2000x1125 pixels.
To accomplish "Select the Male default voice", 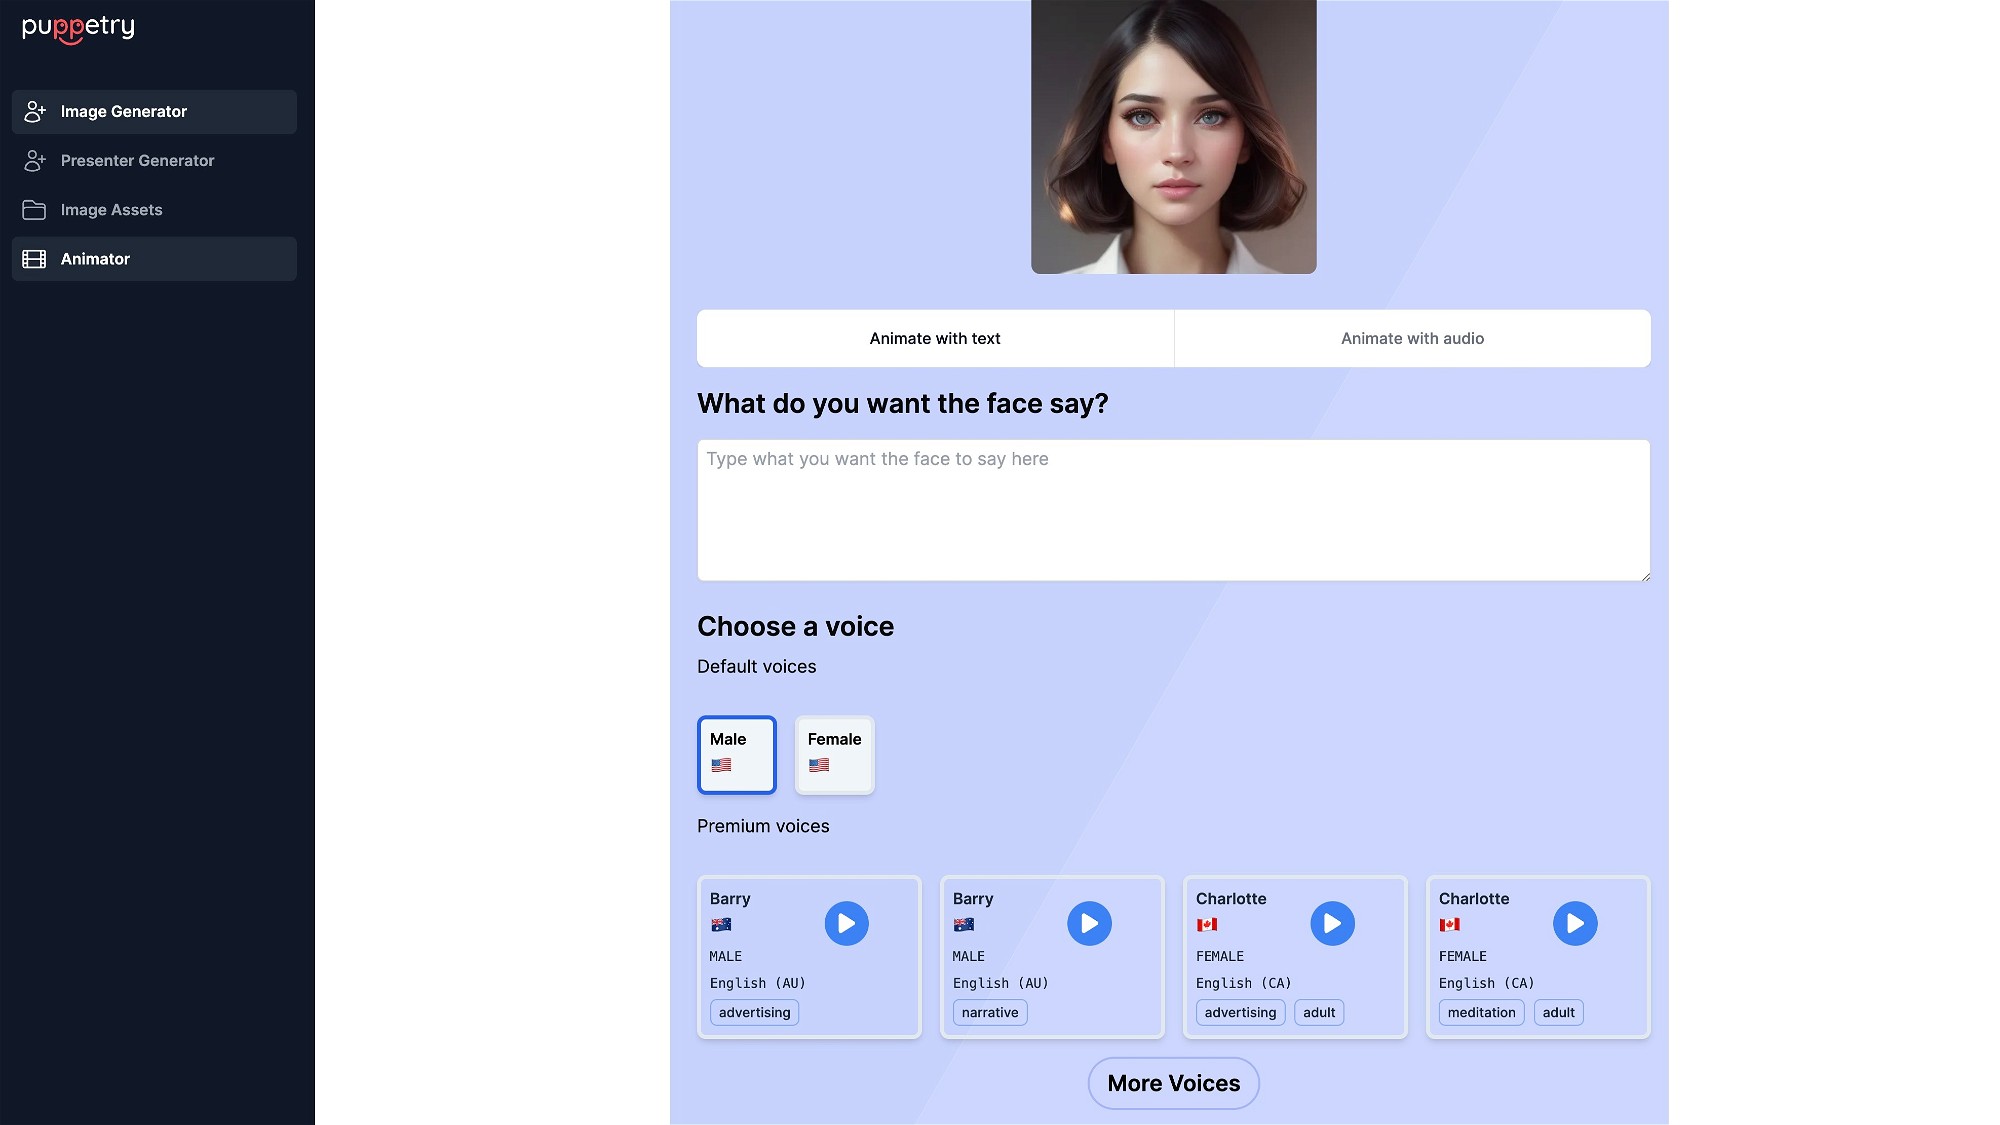I will (x=737, y=755).
